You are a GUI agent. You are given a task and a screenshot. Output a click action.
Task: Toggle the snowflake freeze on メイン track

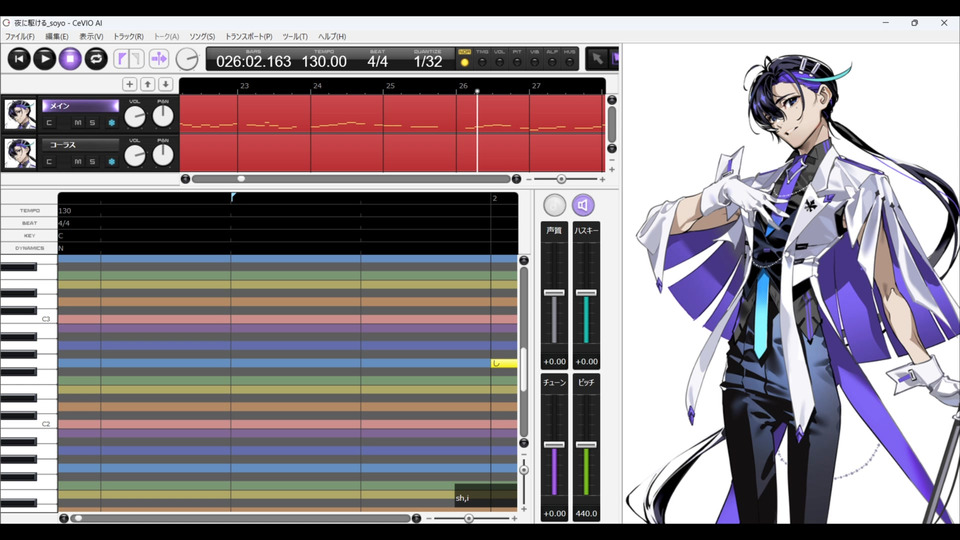point(111,123)
